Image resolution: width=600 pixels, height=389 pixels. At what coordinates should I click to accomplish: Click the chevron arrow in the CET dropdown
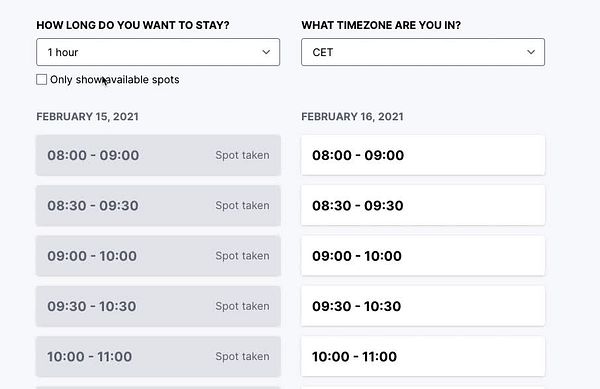pyautogui.click(x=531, y=52)
